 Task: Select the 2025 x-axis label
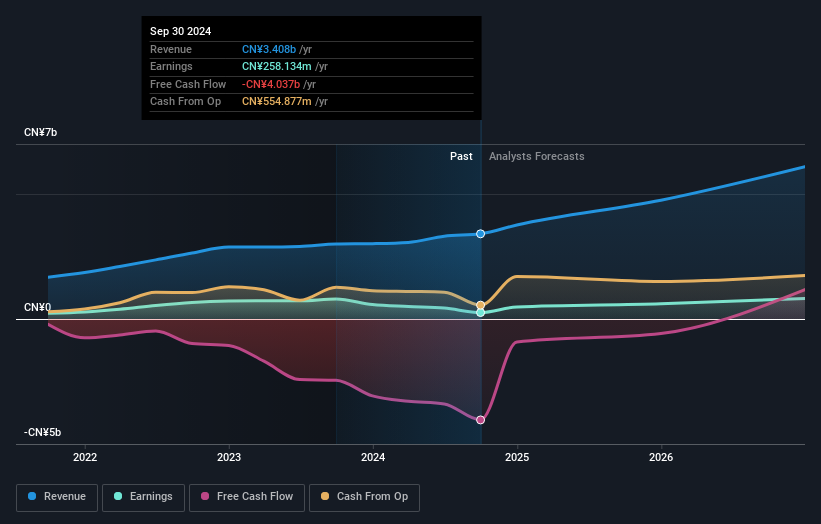pyautogui.click(x=517, y=457)
